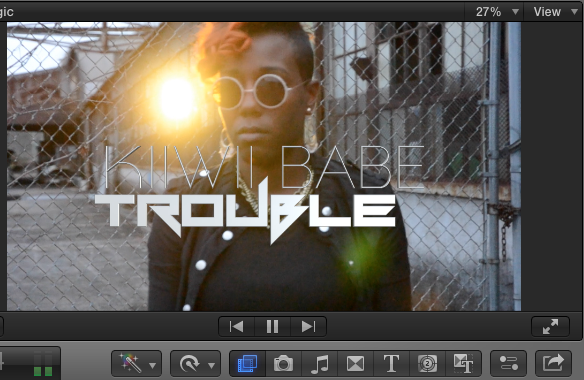Click the retime speed icon
584x380 pixels.
pyautogui.click(x=189, y=364)
